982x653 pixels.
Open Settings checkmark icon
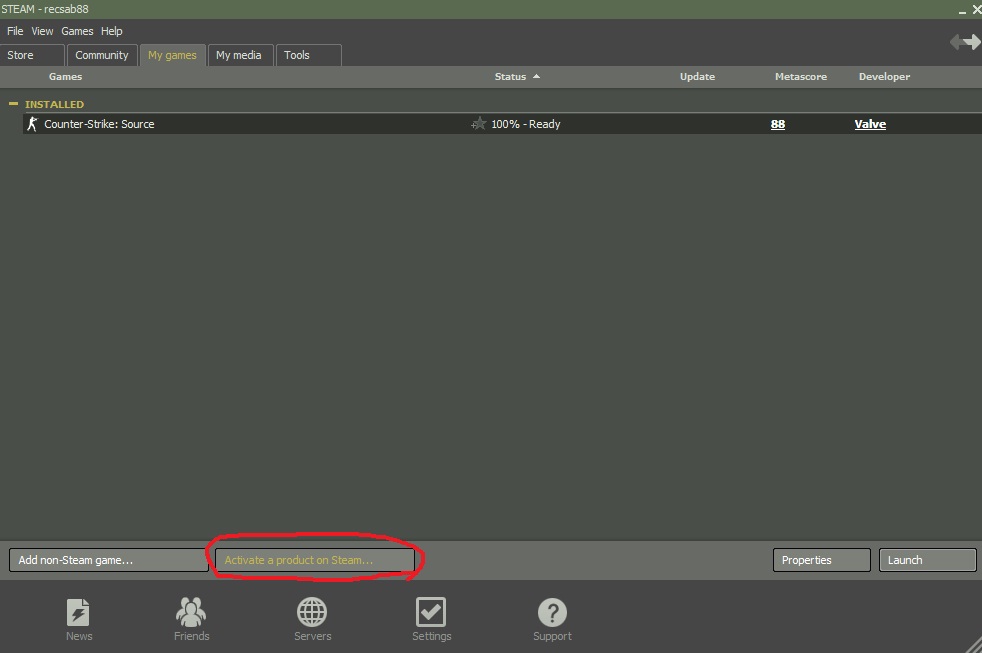[x=431, y=612]
